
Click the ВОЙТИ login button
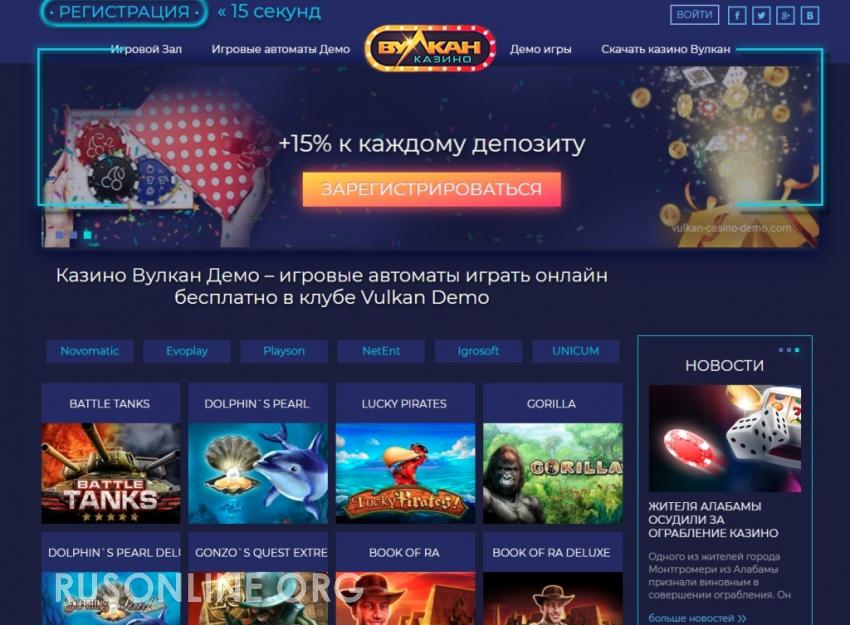tap(694, 15)
